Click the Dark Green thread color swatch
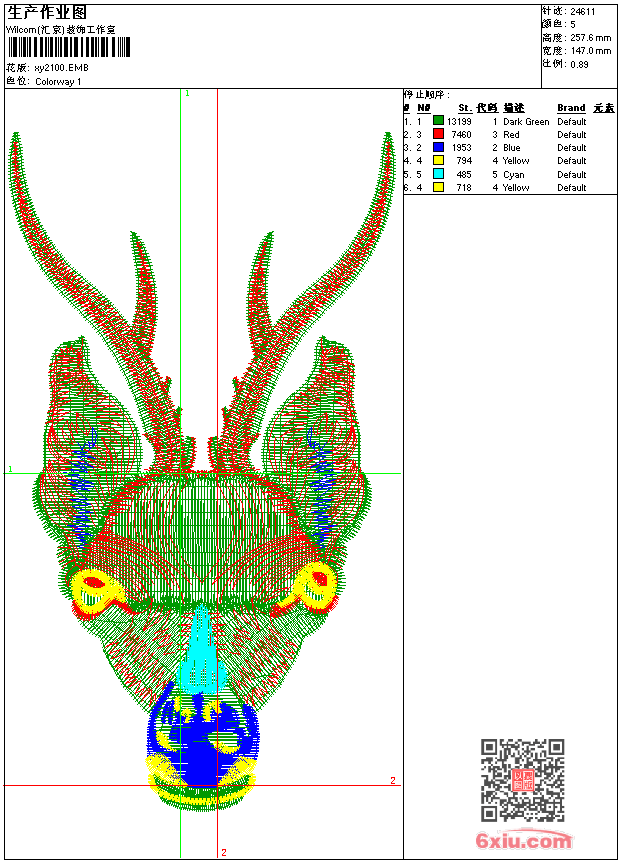The width and height of the screenshot is (620, 860). click(438, 121)
